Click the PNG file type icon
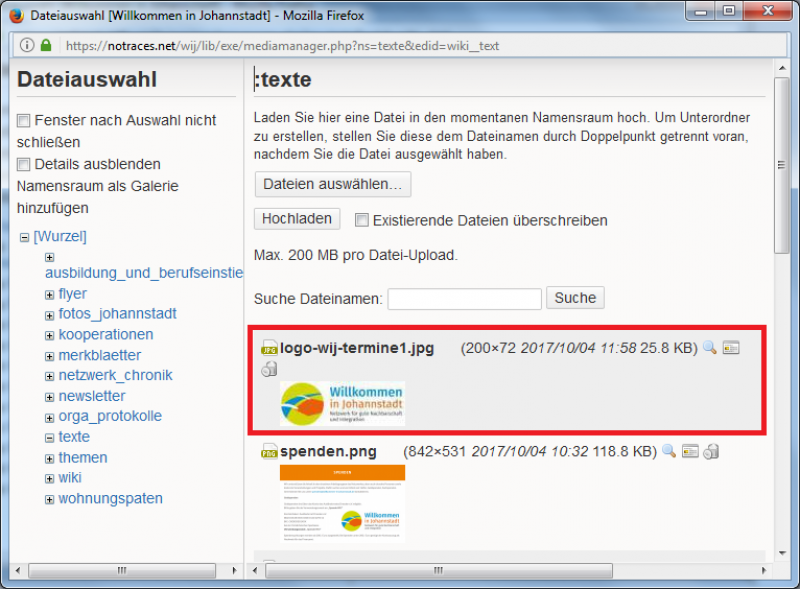 (x=269, y=451)
